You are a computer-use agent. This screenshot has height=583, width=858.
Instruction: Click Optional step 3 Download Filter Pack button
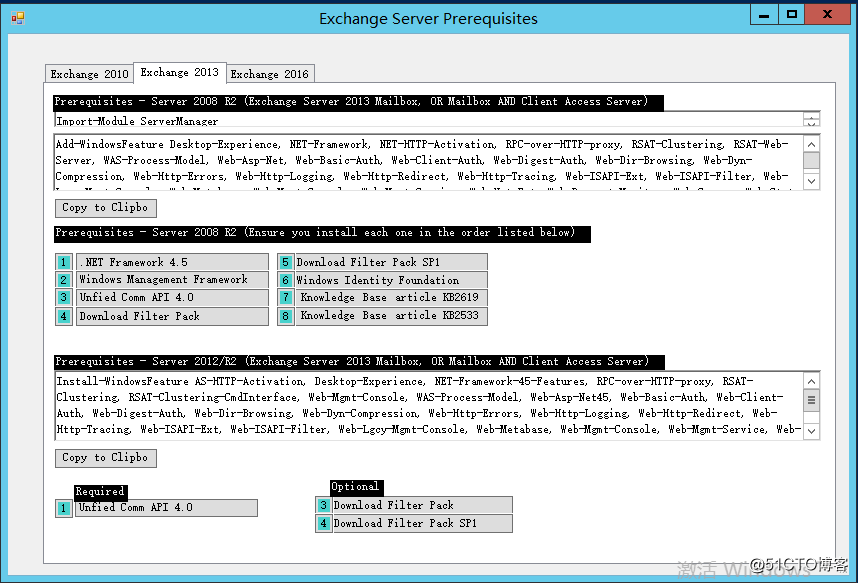(422, 505)
